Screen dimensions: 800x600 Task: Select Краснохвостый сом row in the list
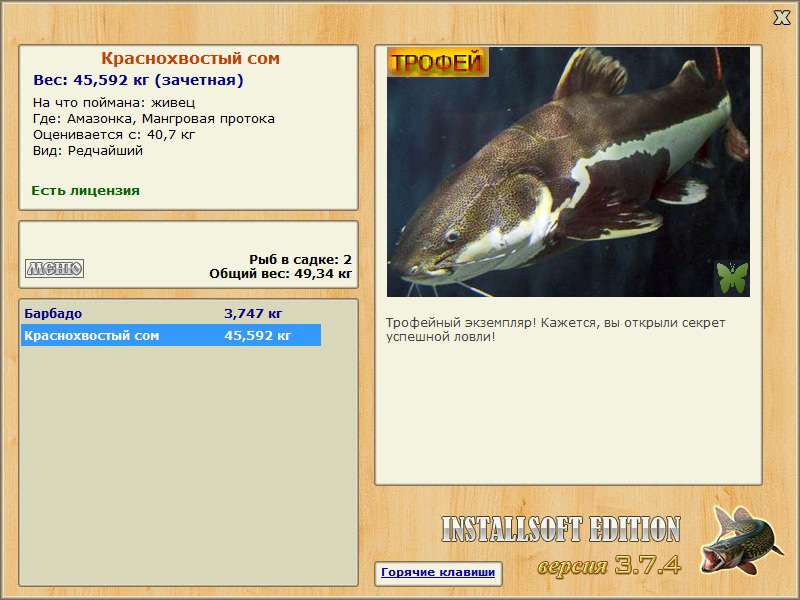[x=171, y=335]
